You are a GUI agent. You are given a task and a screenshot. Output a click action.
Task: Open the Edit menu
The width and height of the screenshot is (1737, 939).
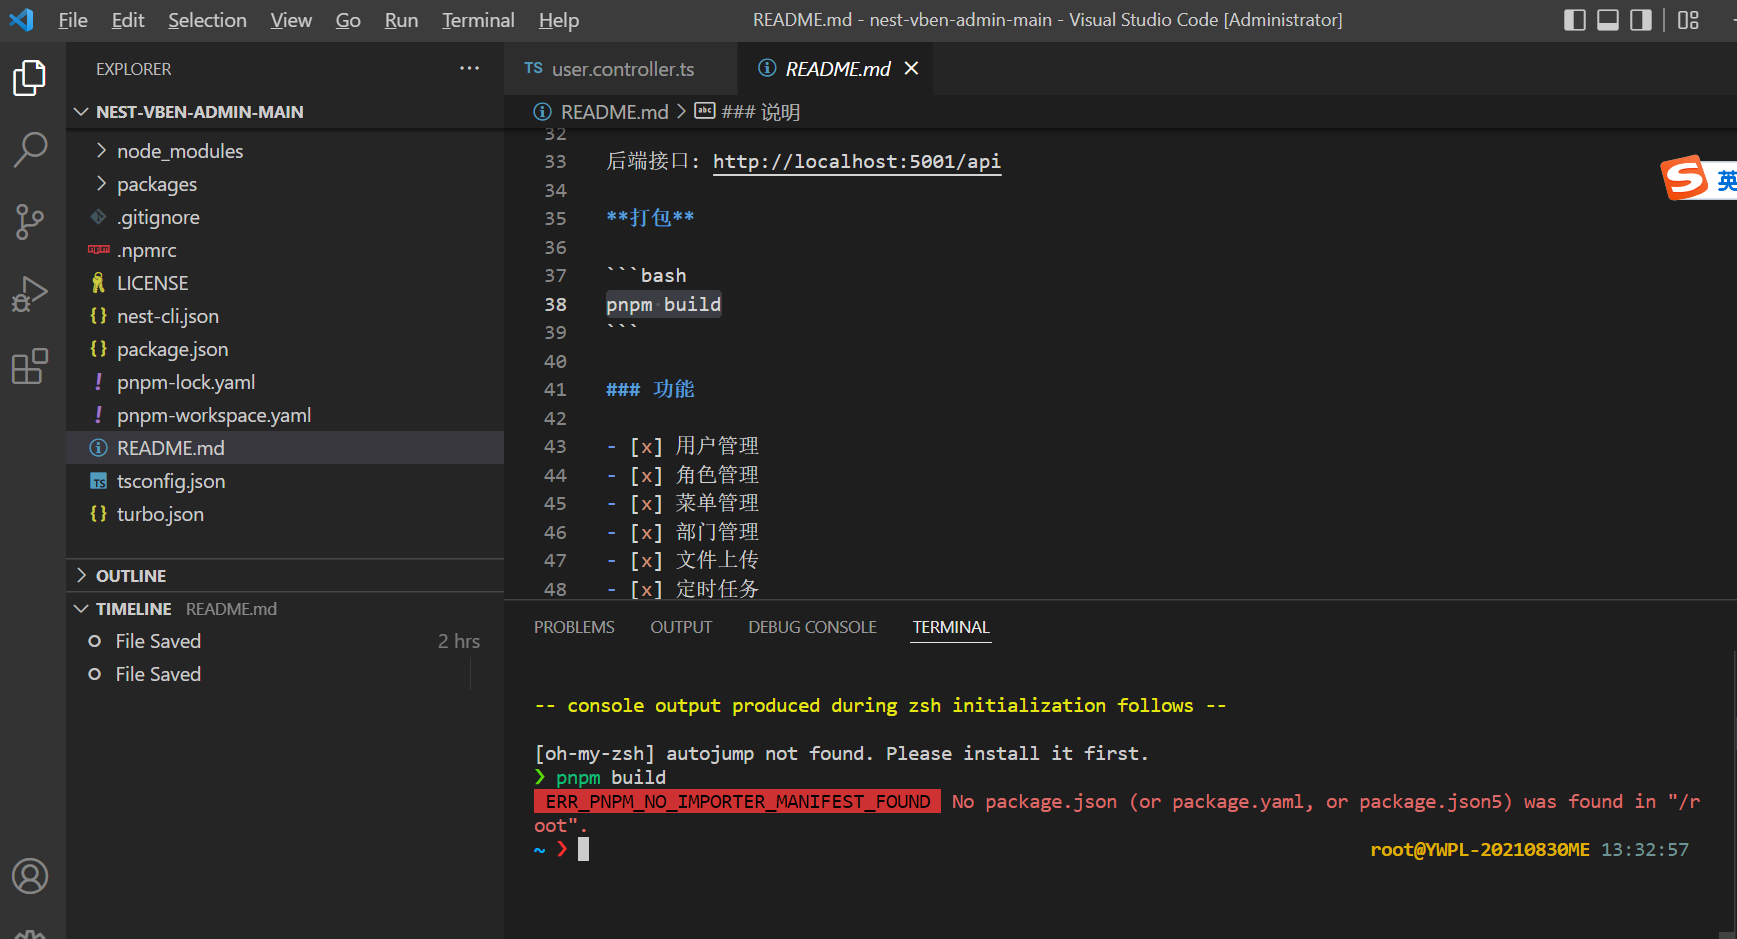pyautogui.click(x=128, y=20)
